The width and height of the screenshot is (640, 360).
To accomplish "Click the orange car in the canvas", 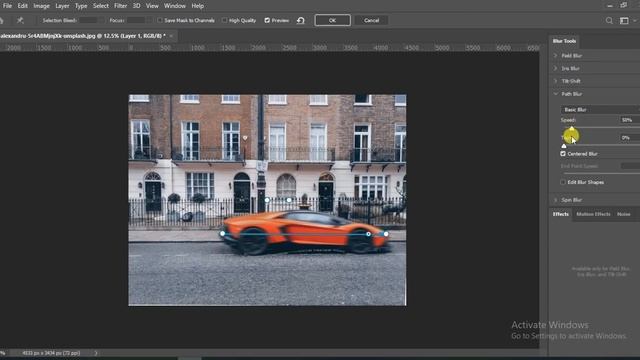I will [x=305, y=233].
